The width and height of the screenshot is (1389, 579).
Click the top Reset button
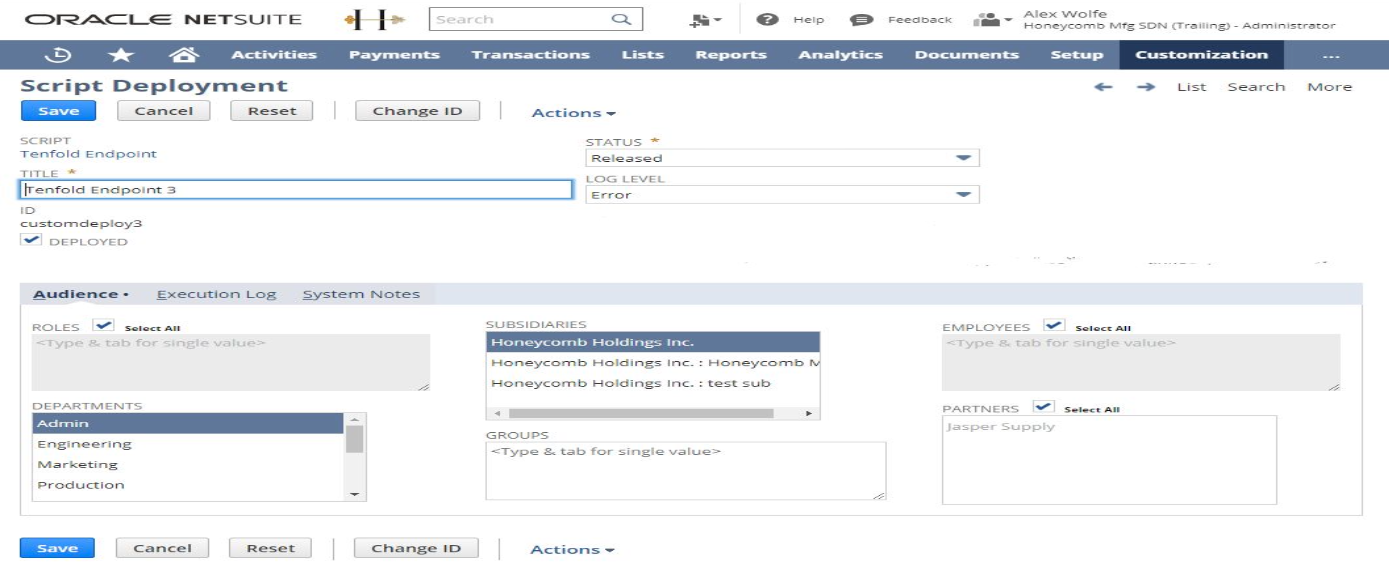pos(272,111)
